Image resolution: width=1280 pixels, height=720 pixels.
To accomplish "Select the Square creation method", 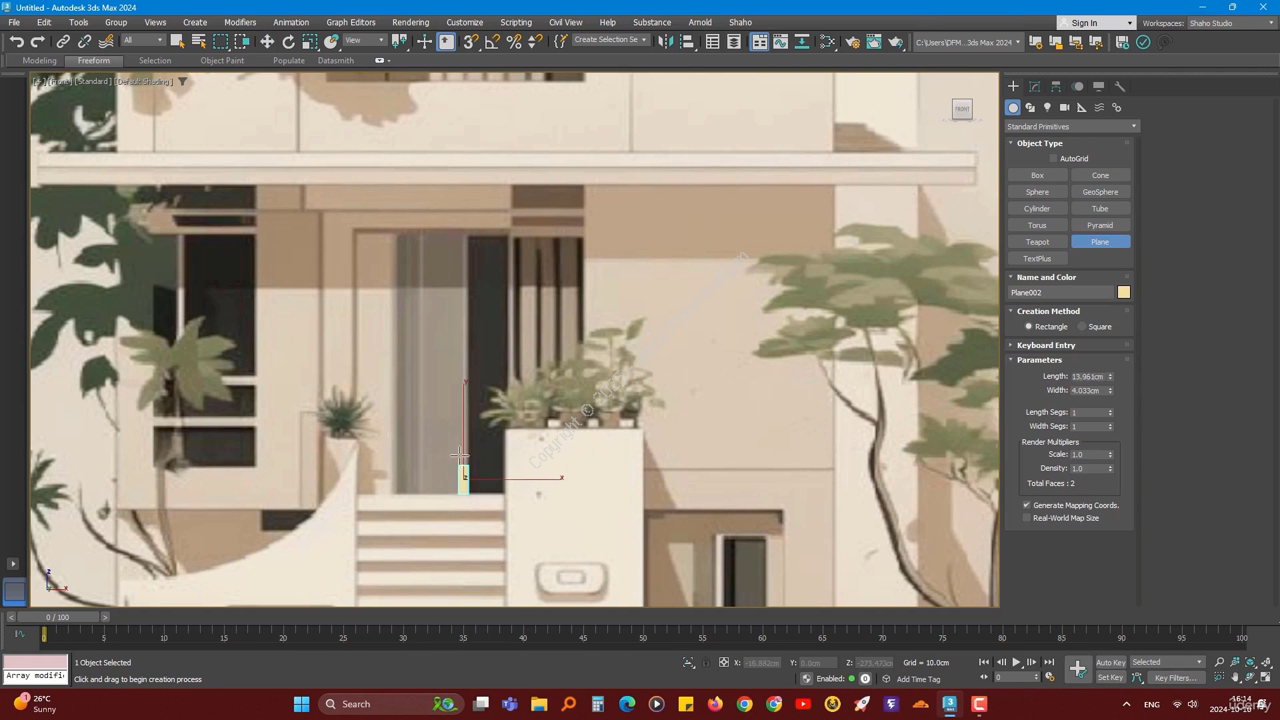I will pos(1081,327).
